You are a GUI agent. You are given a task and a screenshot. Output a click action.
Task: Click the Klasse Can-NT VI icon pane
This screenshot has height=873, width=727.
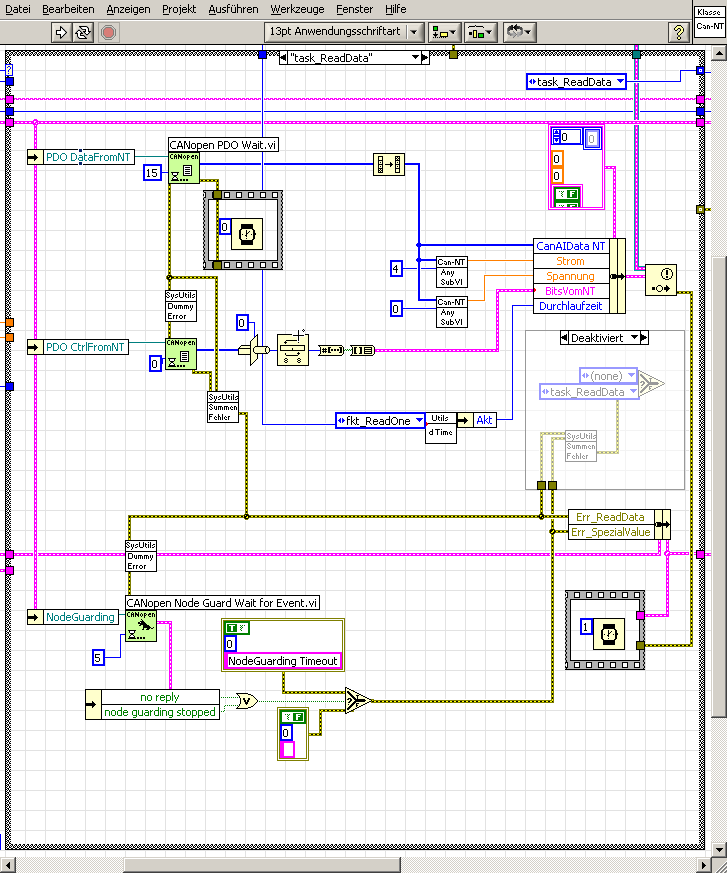click(710, 21)
